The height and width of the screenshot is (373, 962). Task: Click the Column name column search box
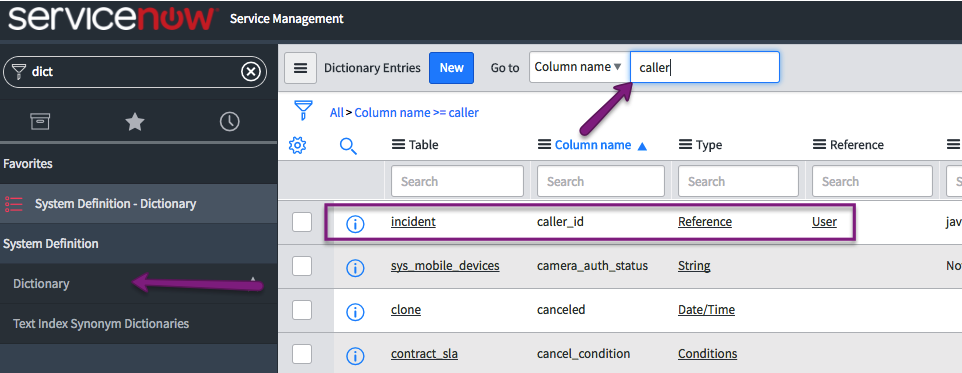click(x=601, y=181)
